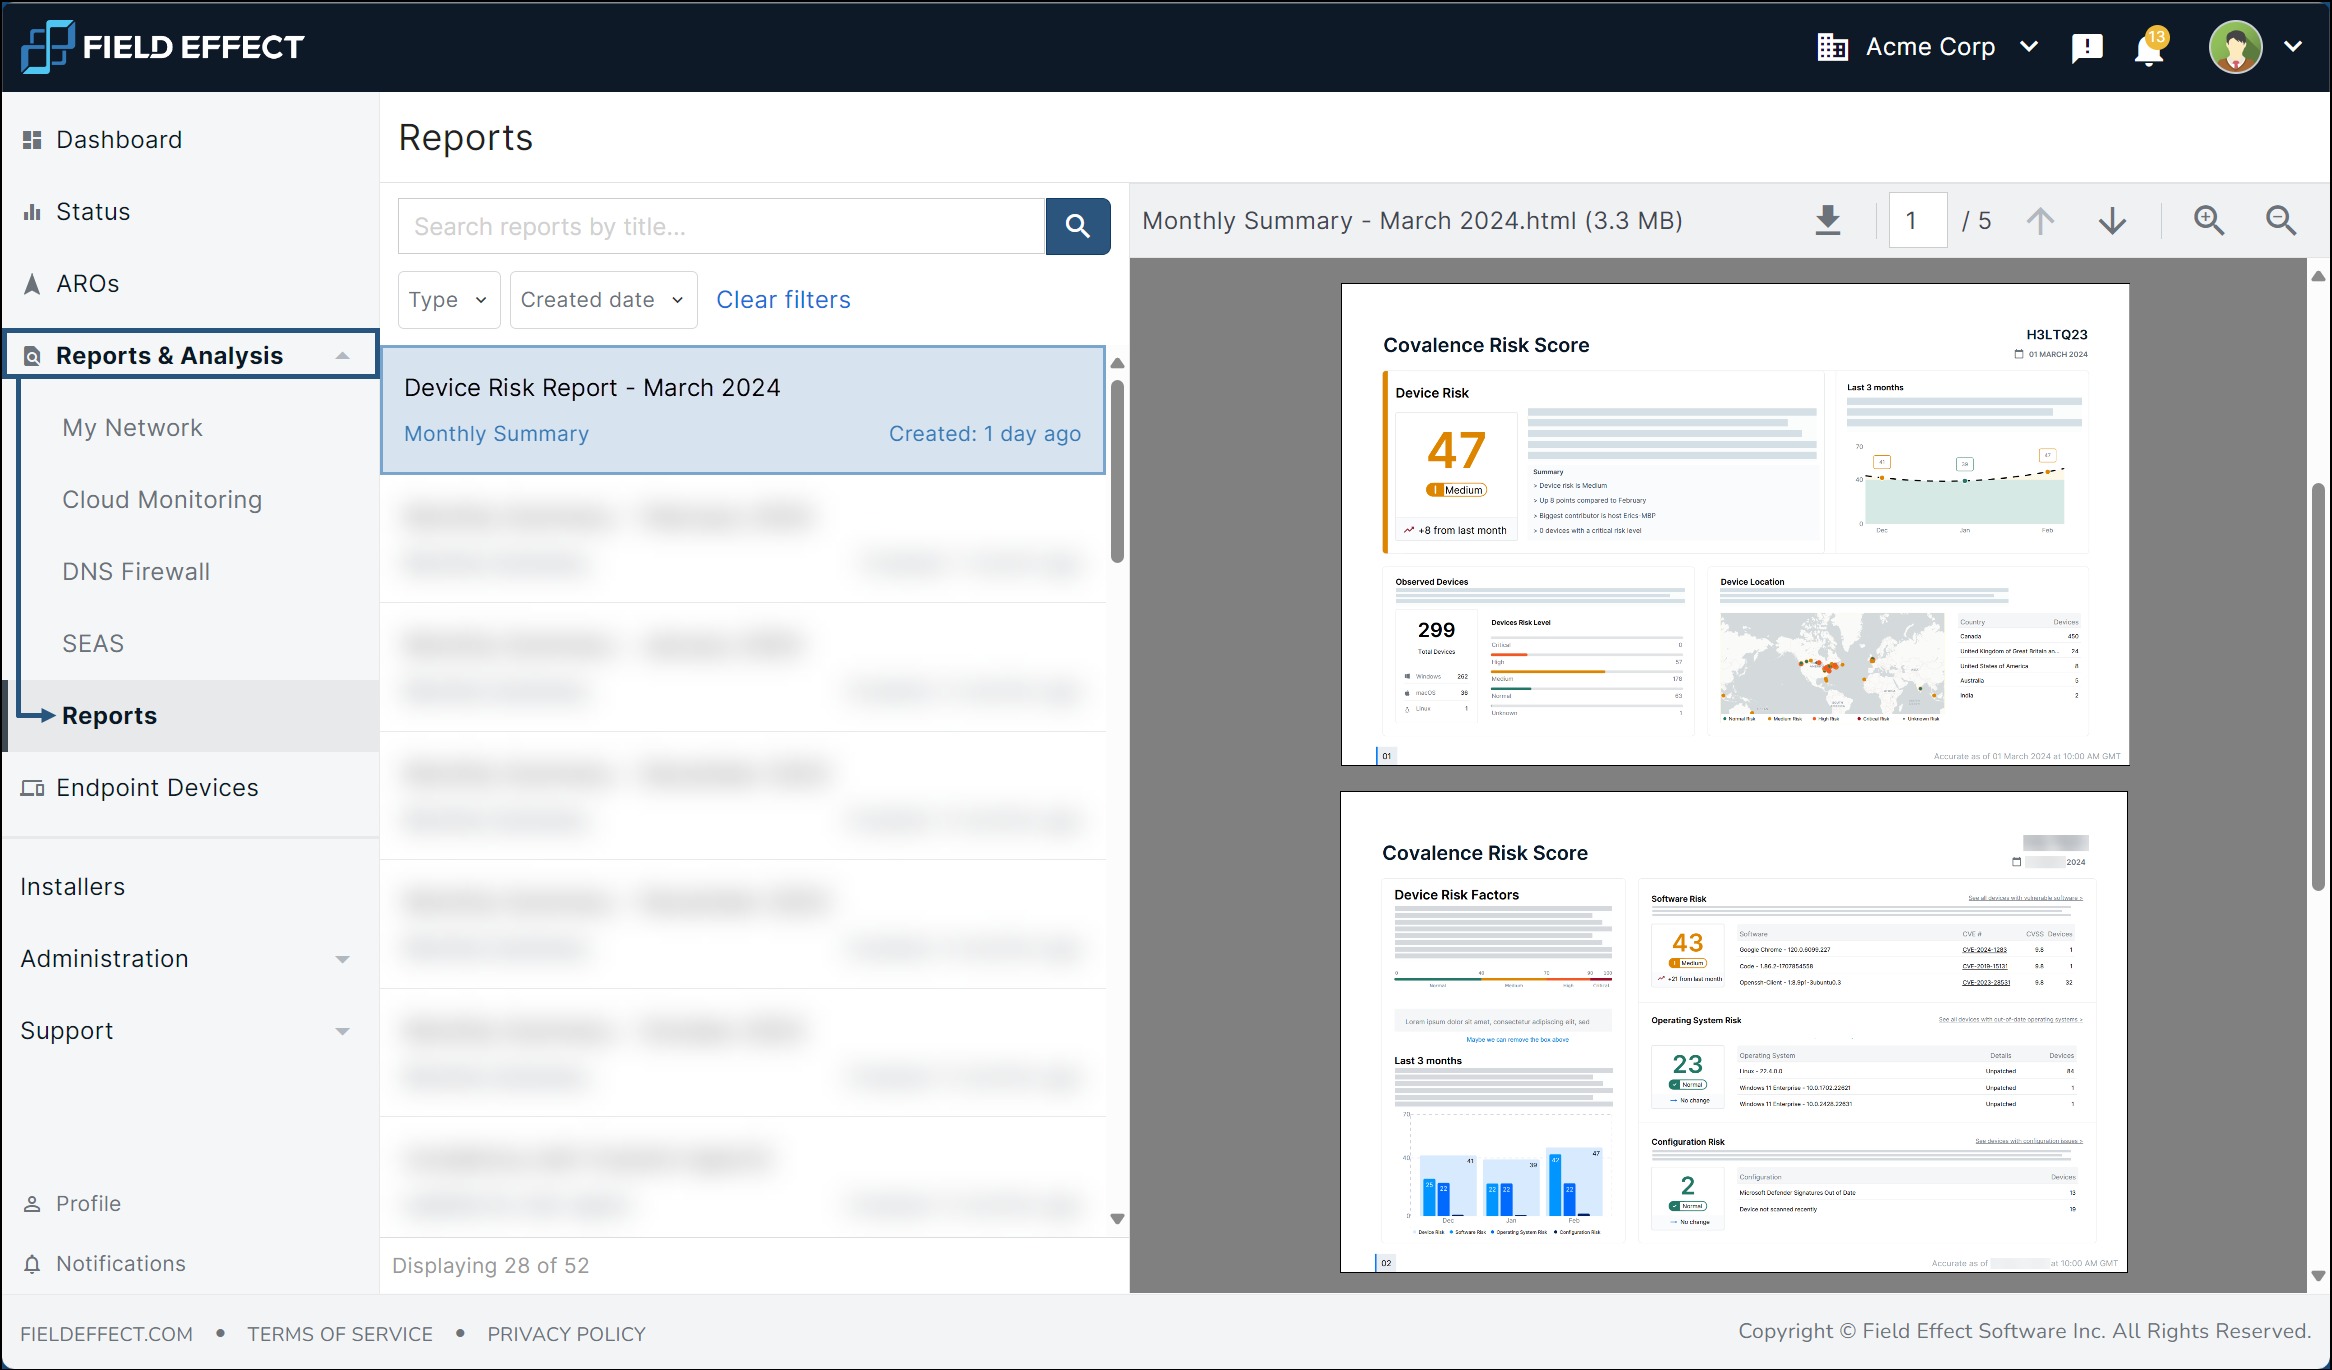
Task: Click the search reports by title field
Action: coord(721,226)
